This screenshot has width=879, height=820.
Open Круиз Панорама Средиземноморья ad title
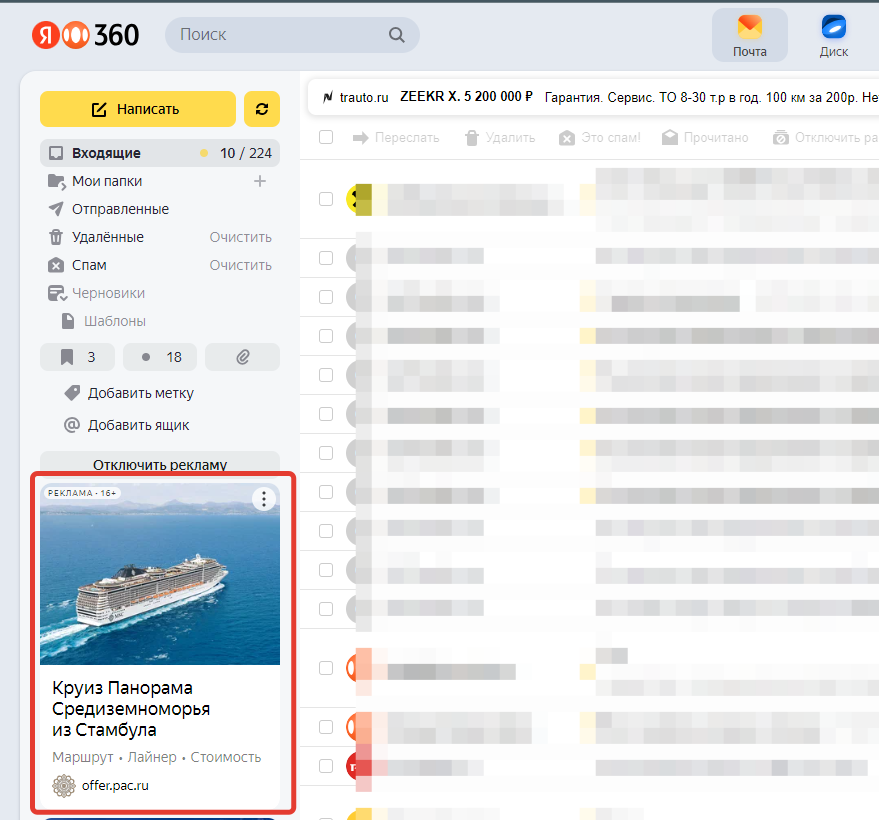tap(131, 708)
